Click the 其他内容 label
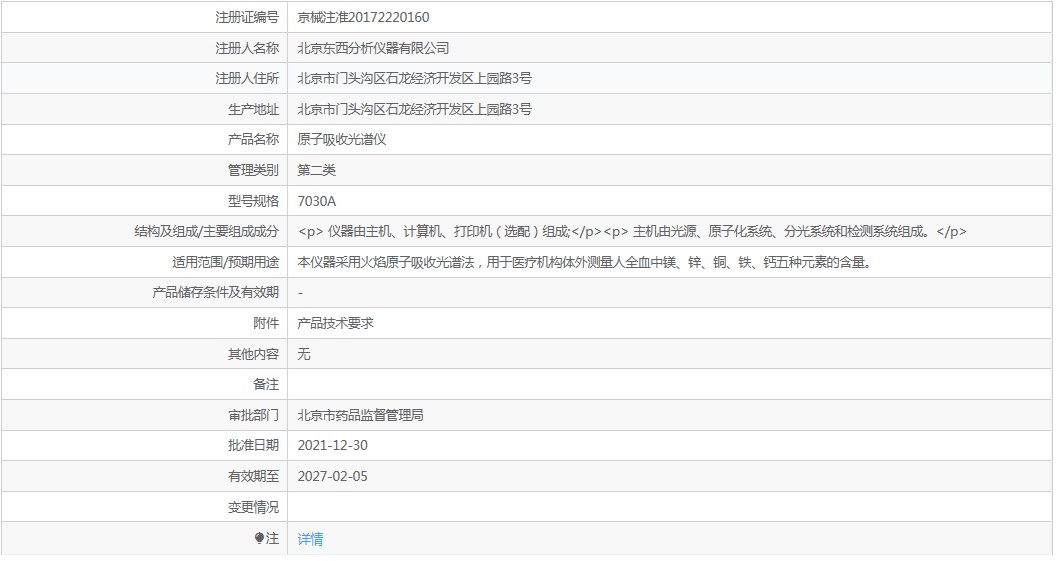 [253, 354]
